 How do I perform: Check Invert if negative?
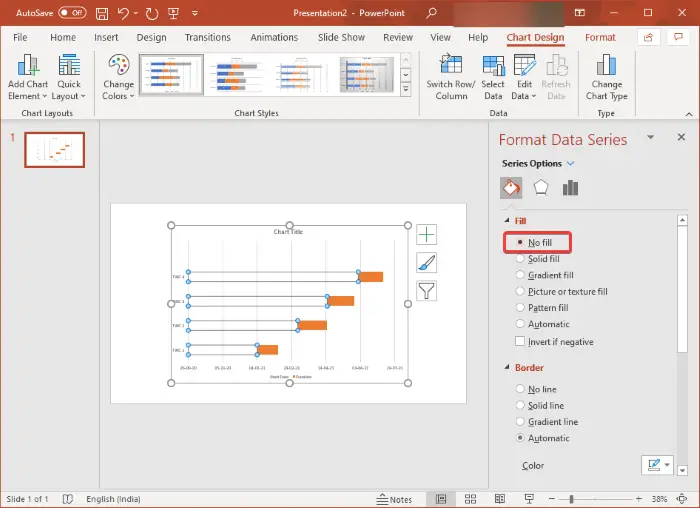tap(520, 341)
